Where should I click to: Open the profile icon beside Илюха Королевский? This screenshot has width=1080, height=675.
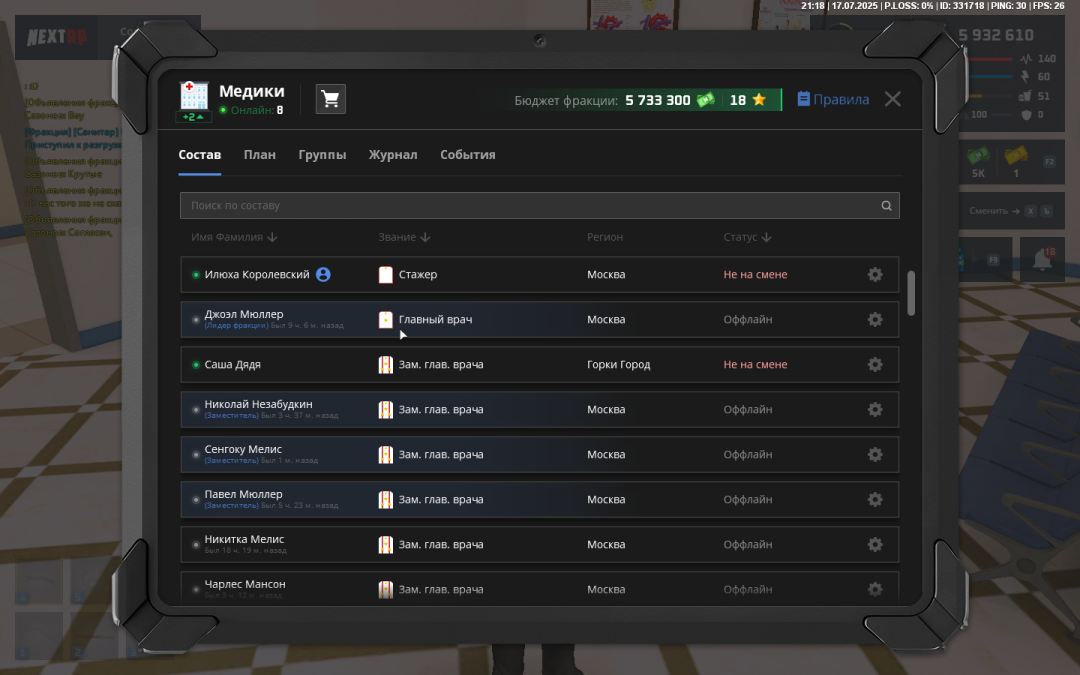coord(323,274)
